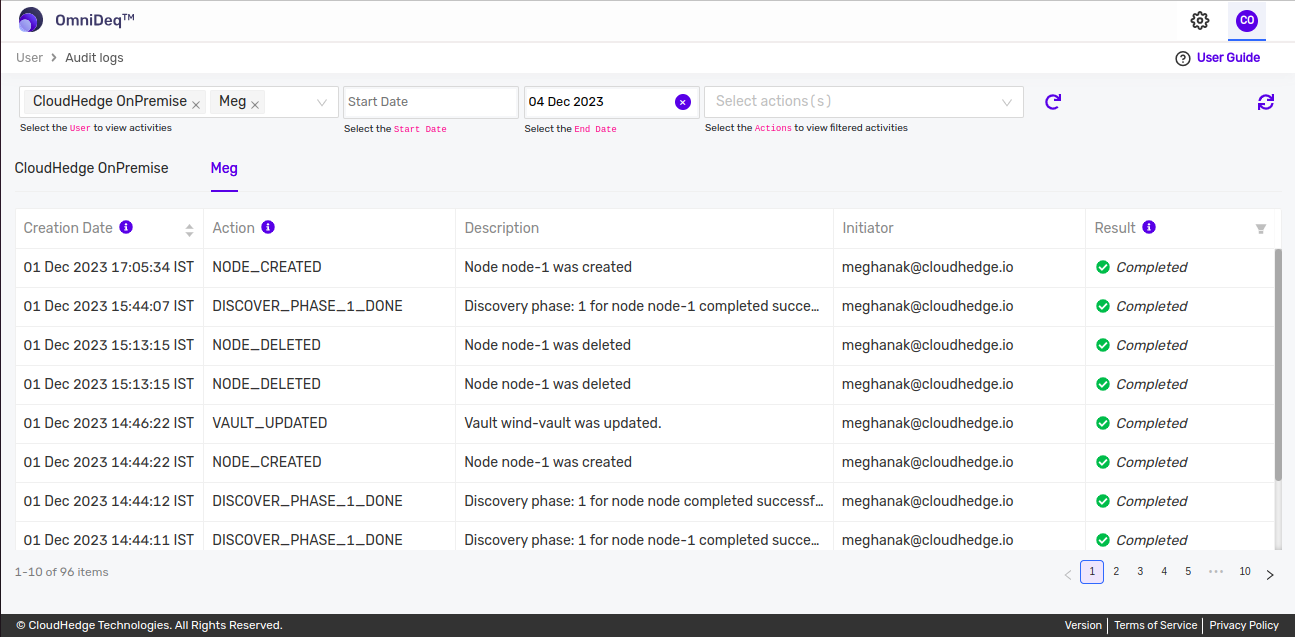Open the CO user avatar menu
The width and height of the screenshot is (1295, 637).
tap(1247, 20)
